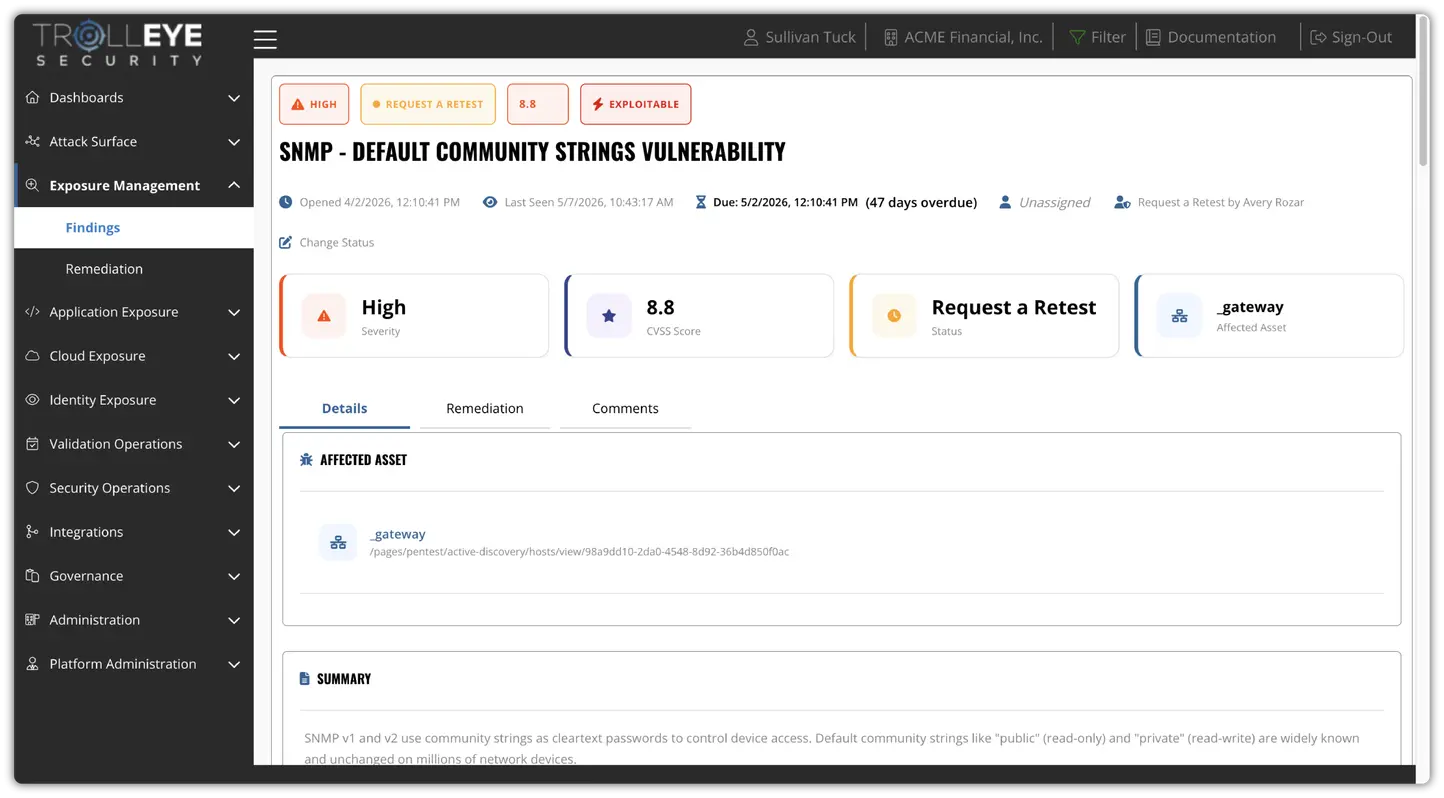Click the Change Status edit icon
The height and width of the screenshot is (798, 1444).
point(286,242)
